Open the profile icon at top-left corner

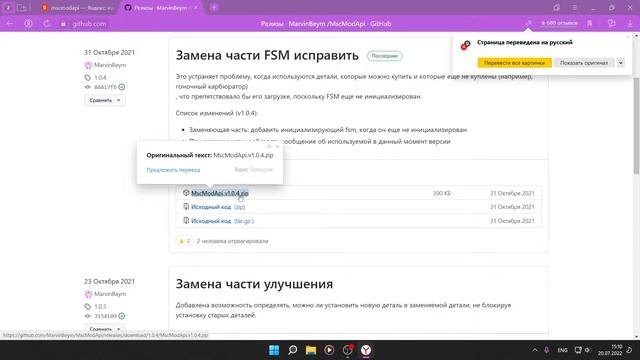click(8, 7)
